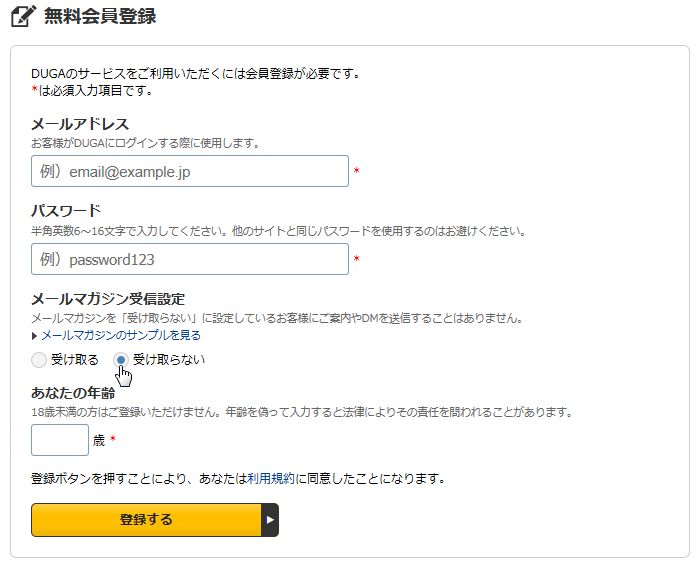This screenshot has width=699, height=565.
Task: Click the red asterisk next to email field
Action: click(357, 171)
